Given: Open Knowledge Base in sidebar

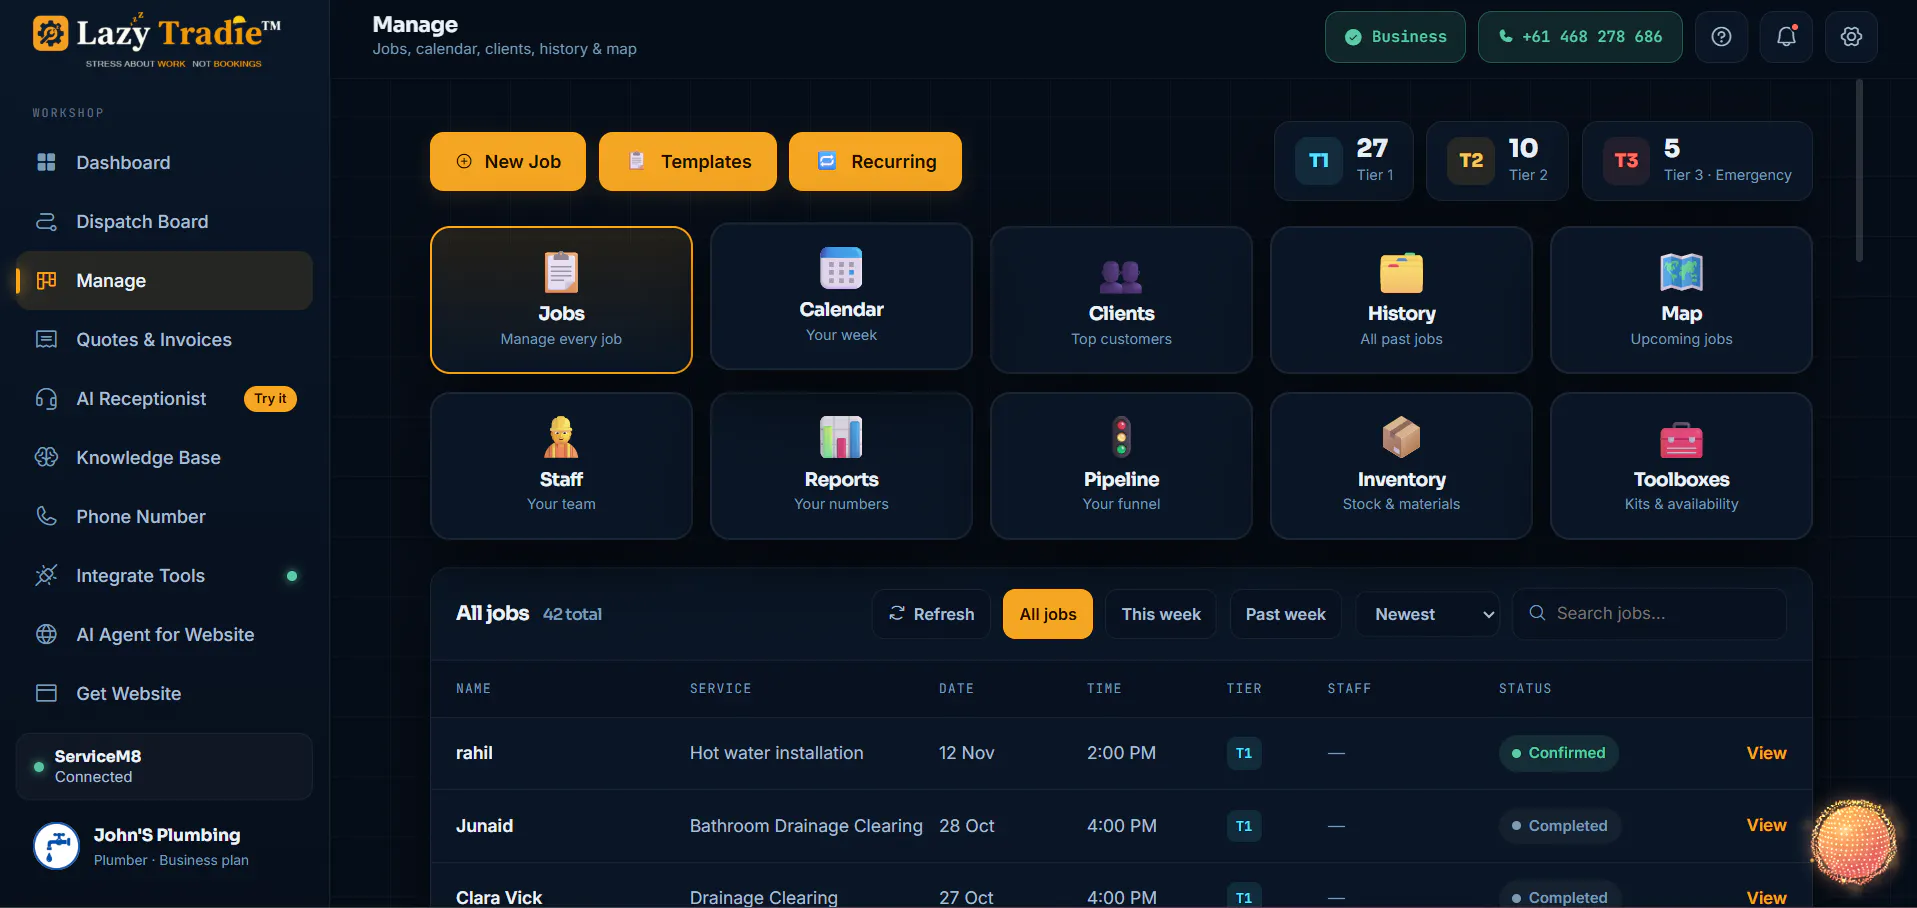Looking at the screenshot, I should pos(164,458).
